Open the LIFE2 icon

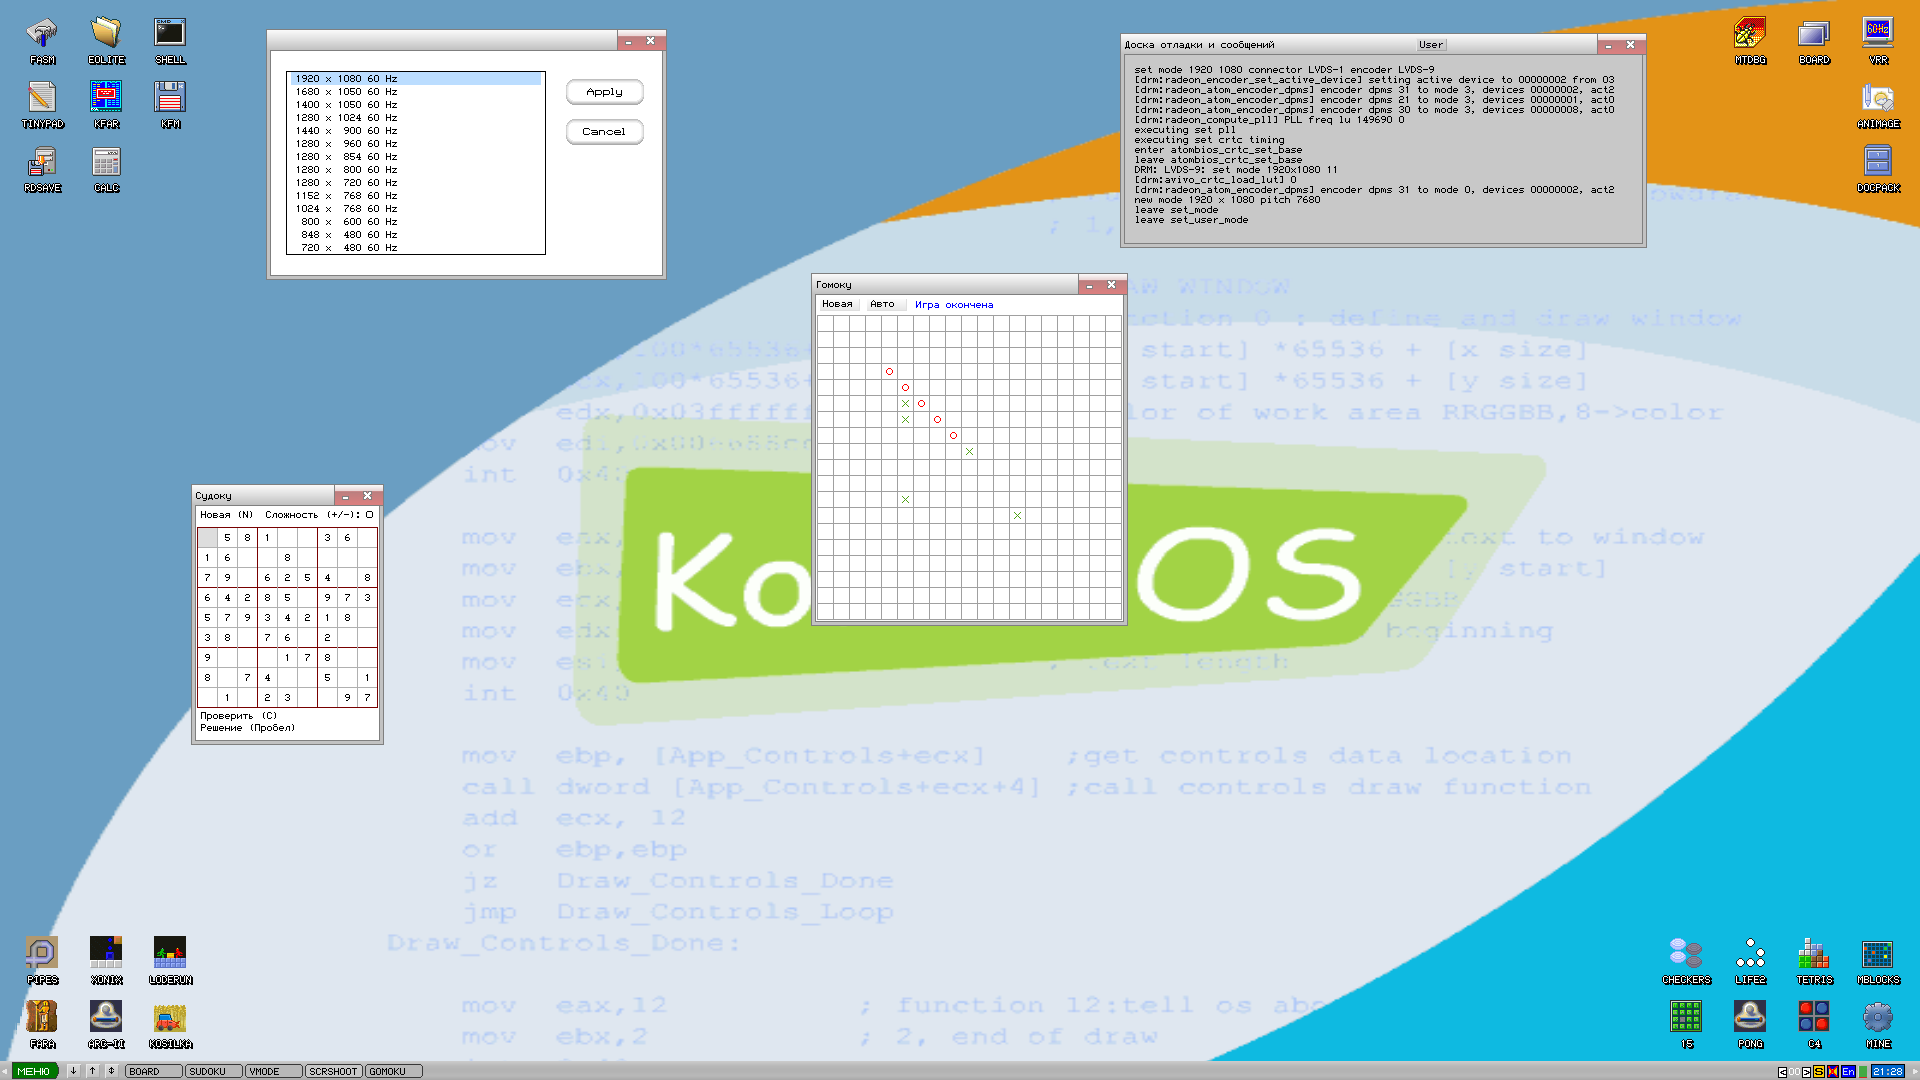(1750, 961)
